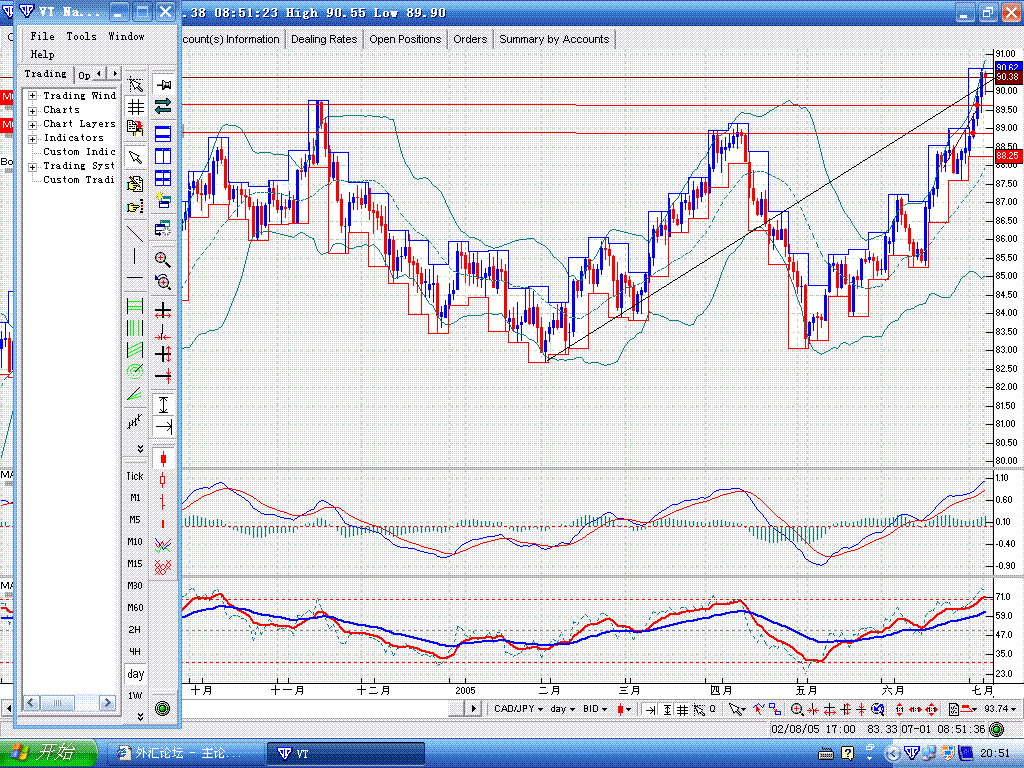Click the Windows Start button

point(49,753)
